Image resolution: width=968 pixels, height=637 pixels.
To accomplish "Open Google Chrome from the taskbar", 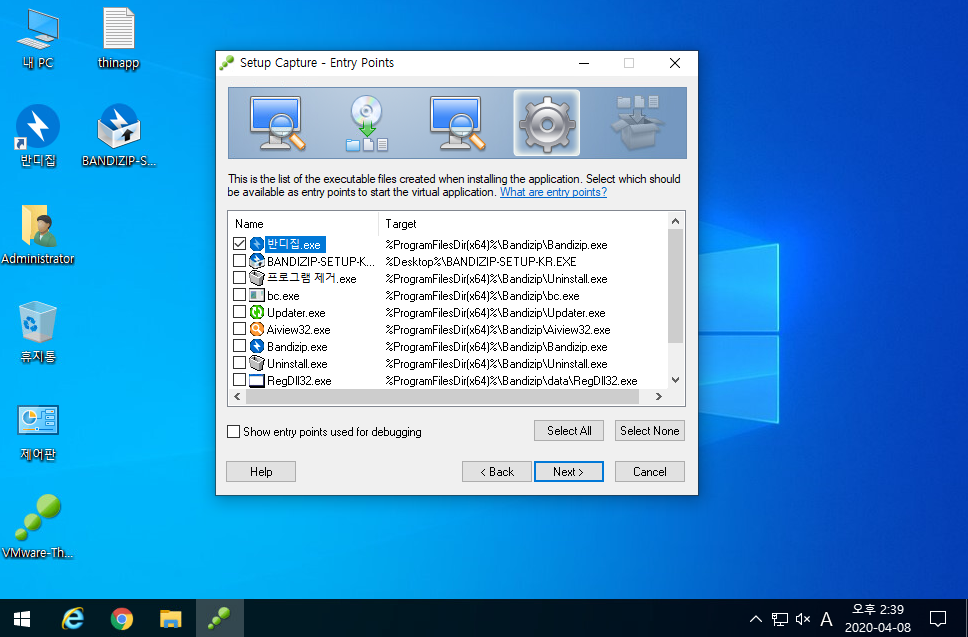I will coord(122,618).
